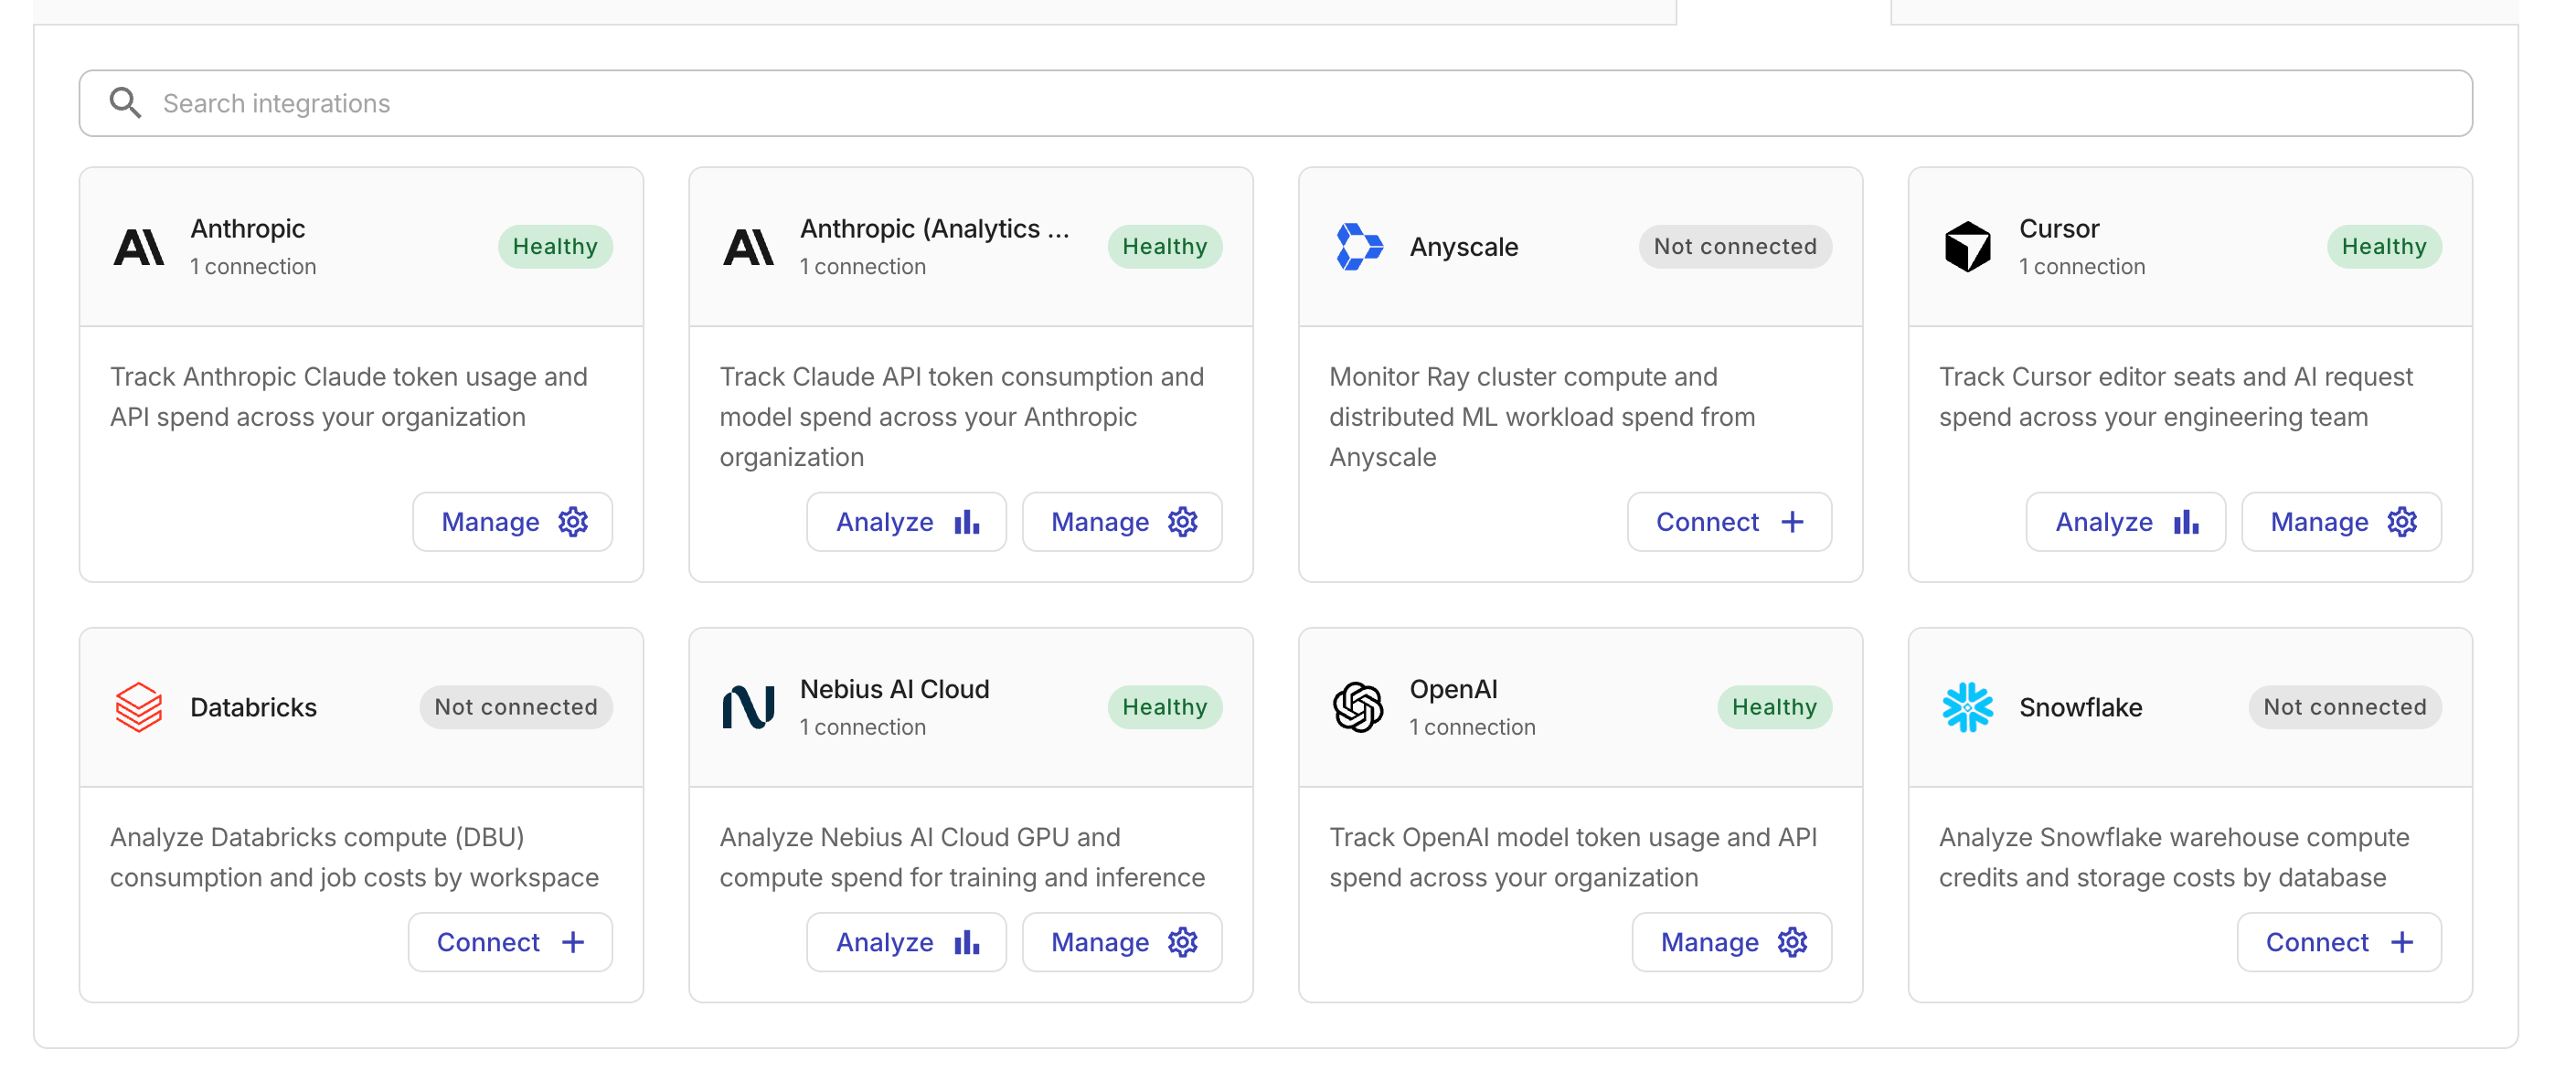Image resolution: width=2576 pixels, height=1071 pixels.
Task: Click the Healthy badge on OpenAI card
Action: click(x=1774, y=706)
